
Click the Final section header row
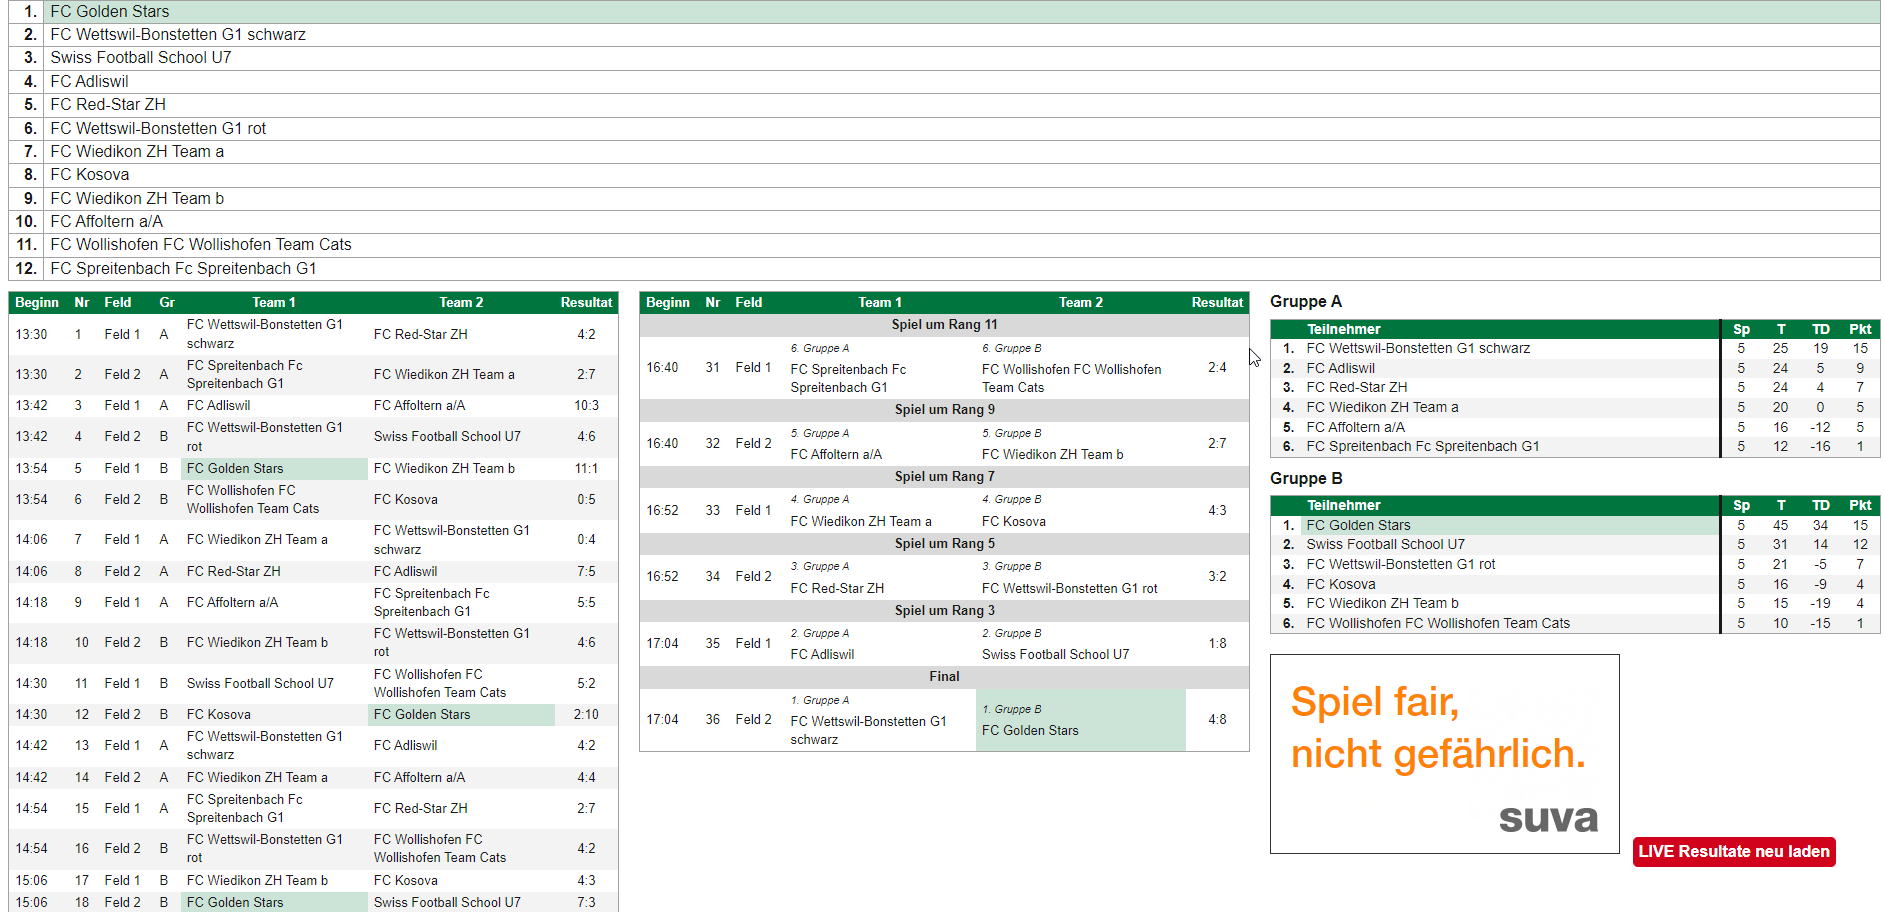click(x=944, y=676)
